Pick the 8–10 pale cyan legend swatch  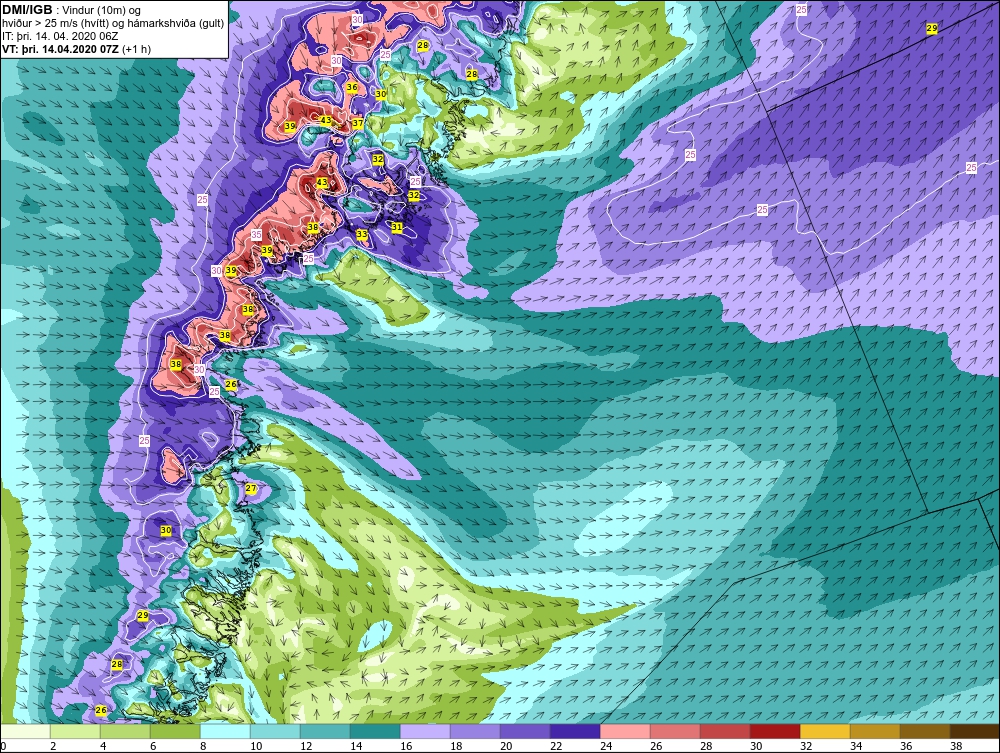click(225, 731)
